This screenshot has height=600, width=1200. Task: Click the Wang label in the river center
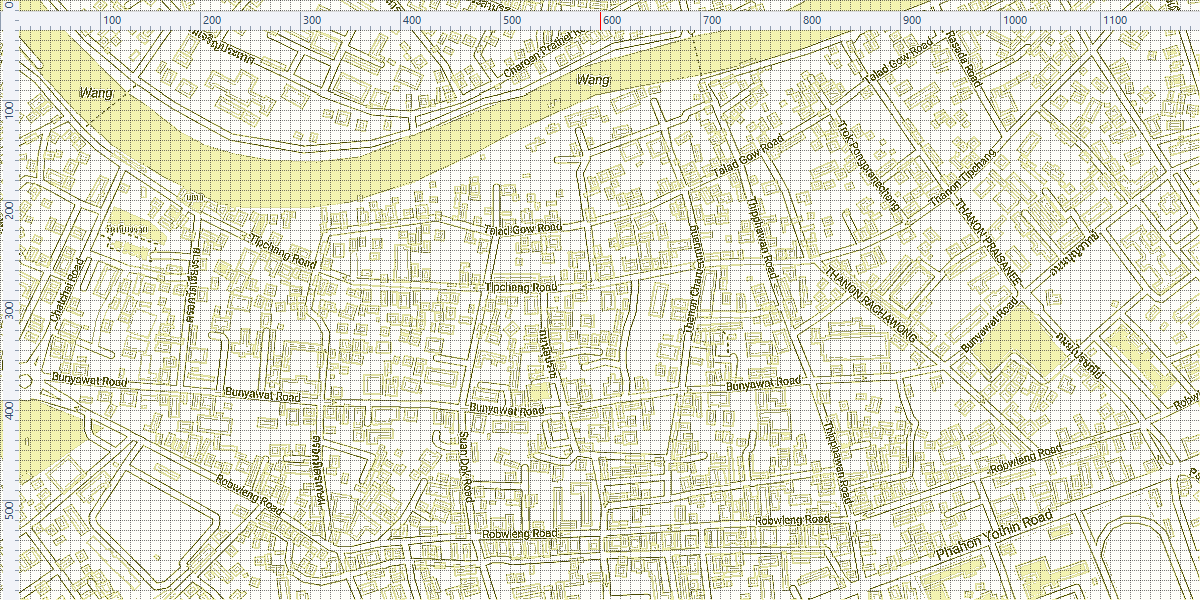tap(593, 79)
